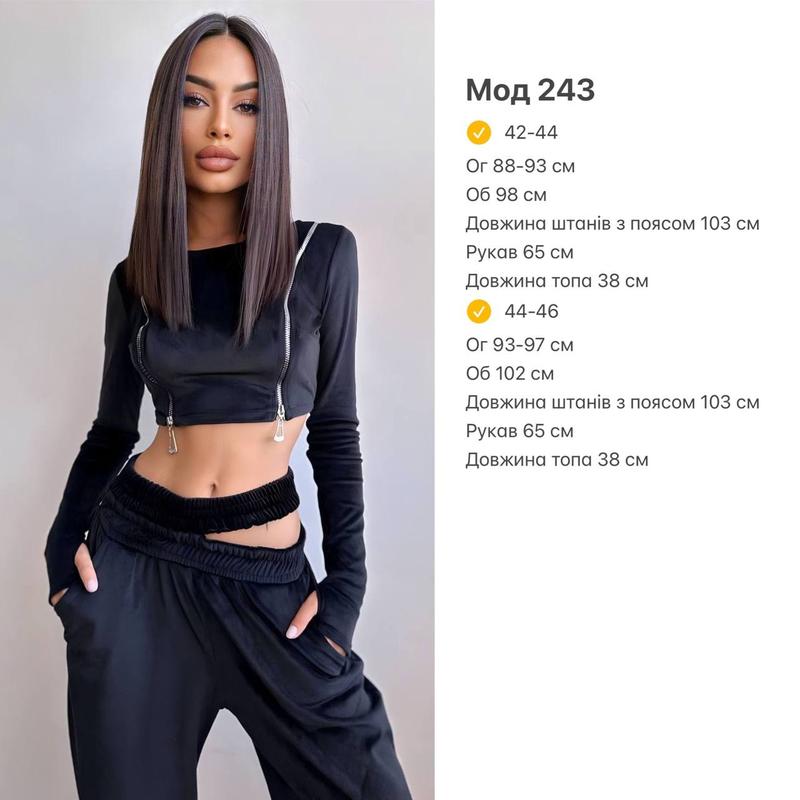Click the first Рукав 65 см line

[x=519, y=252]
